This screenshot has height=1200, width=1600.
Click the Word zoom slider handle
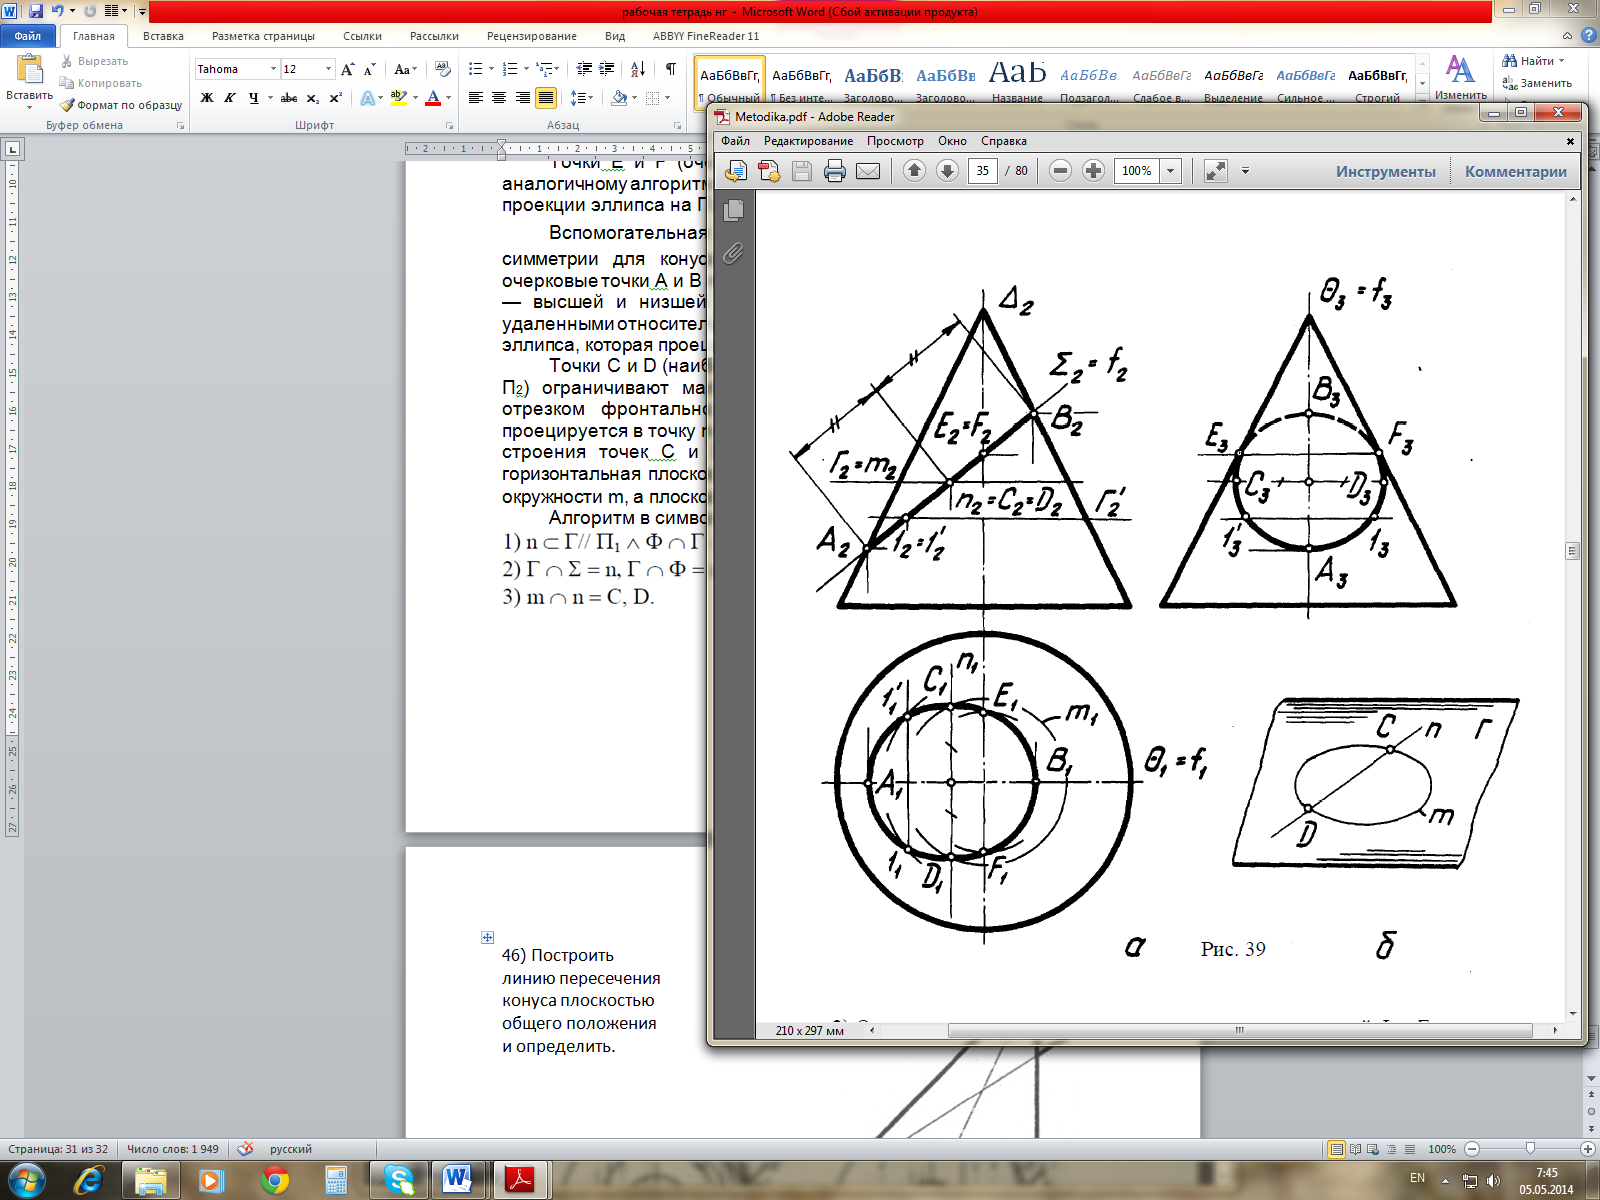[x=1530, y=1149]
